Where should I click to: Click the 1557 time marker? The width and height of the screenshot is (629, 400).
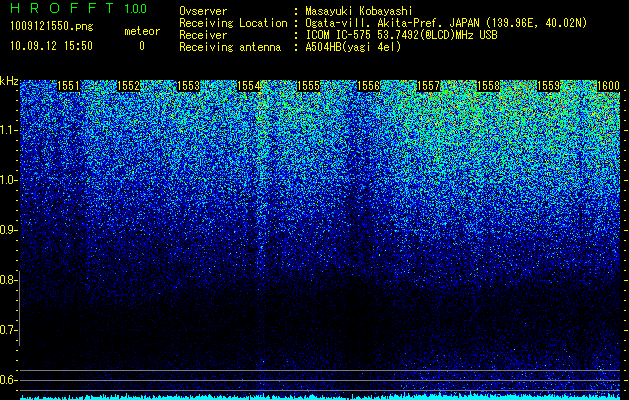[428, 86]
